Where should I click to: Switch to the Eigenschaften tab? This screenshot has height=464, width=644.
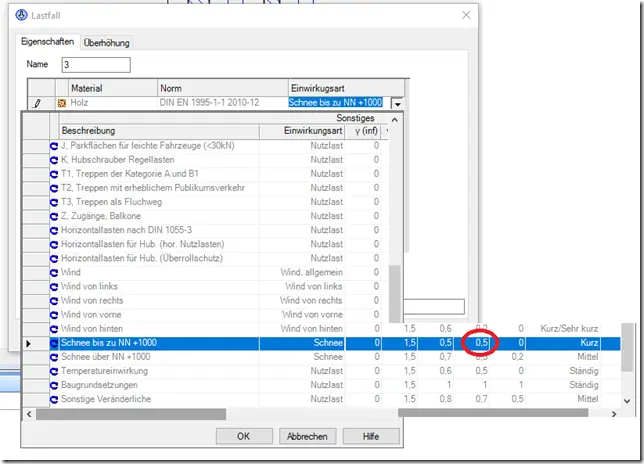[48, 41]
